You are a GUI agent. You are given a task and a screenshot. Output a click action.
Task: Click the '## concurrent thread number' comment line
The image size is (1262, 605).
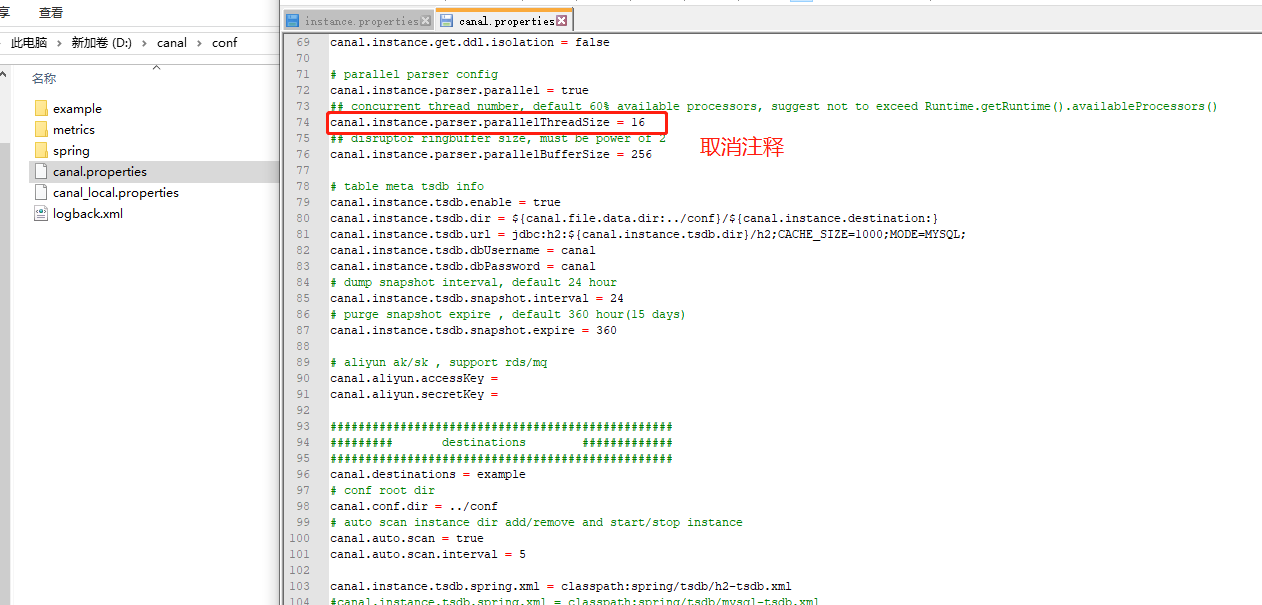pyautogui.click(x=774, y=106)
